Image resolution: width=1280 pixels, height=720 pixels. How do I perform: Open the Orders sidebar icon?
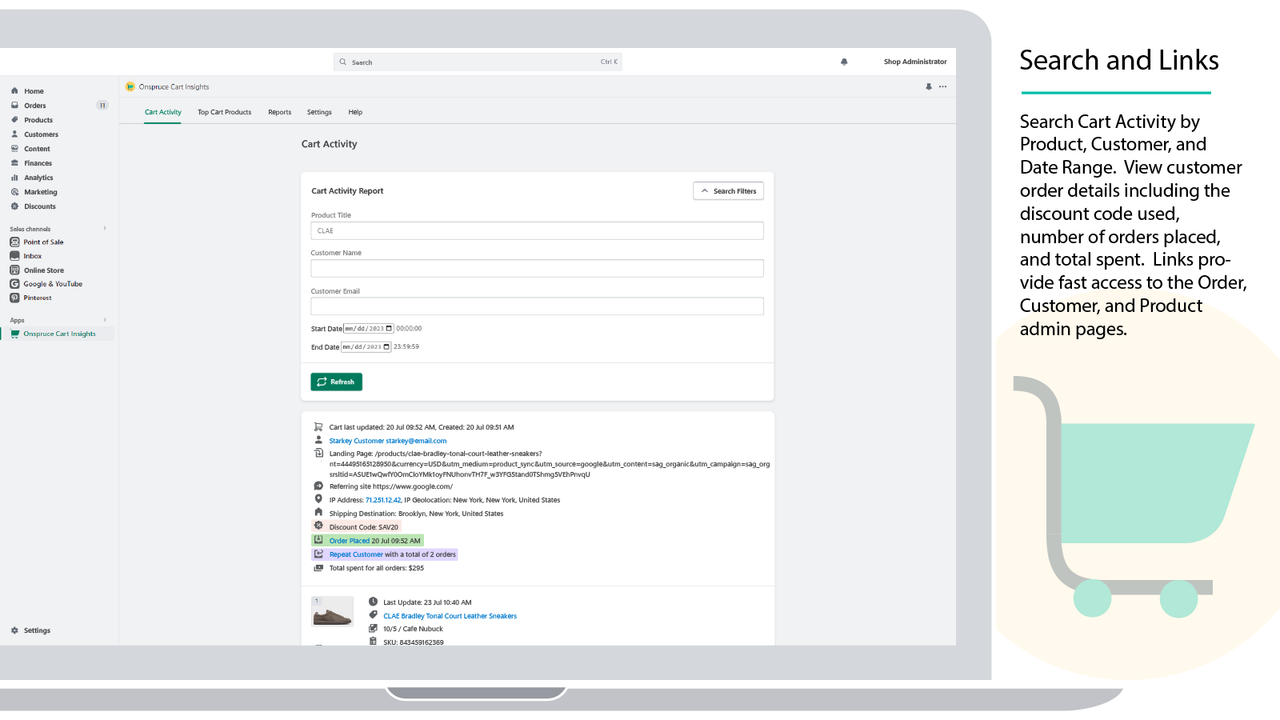pos(15,105)
